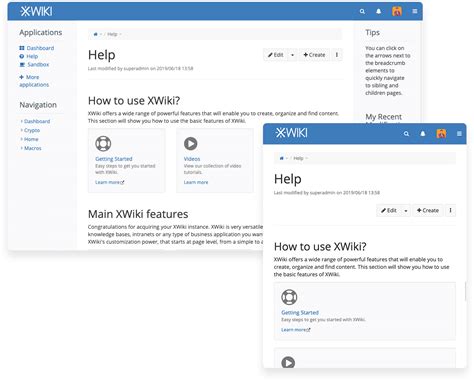This screenshot has width=474, height=381.
Task: Click home breadcrumb icon in small window
Action: (x=282, y=158)
